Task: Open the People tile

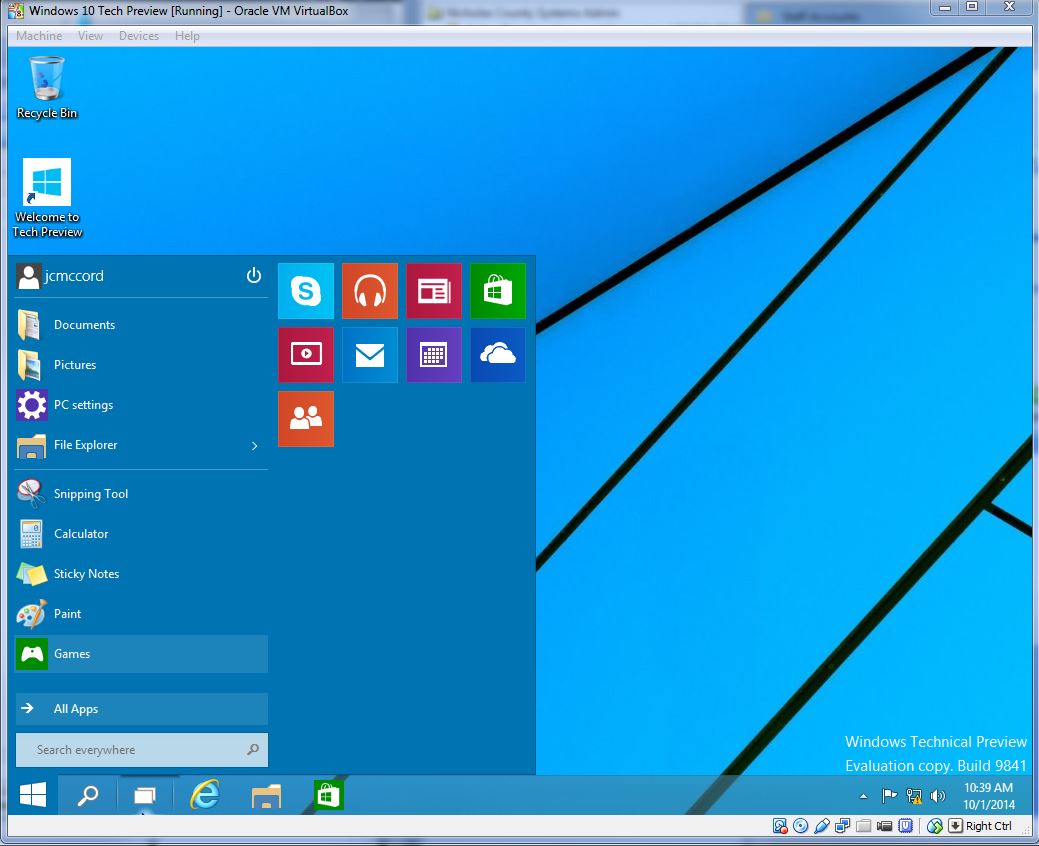Action: point(305,419)
